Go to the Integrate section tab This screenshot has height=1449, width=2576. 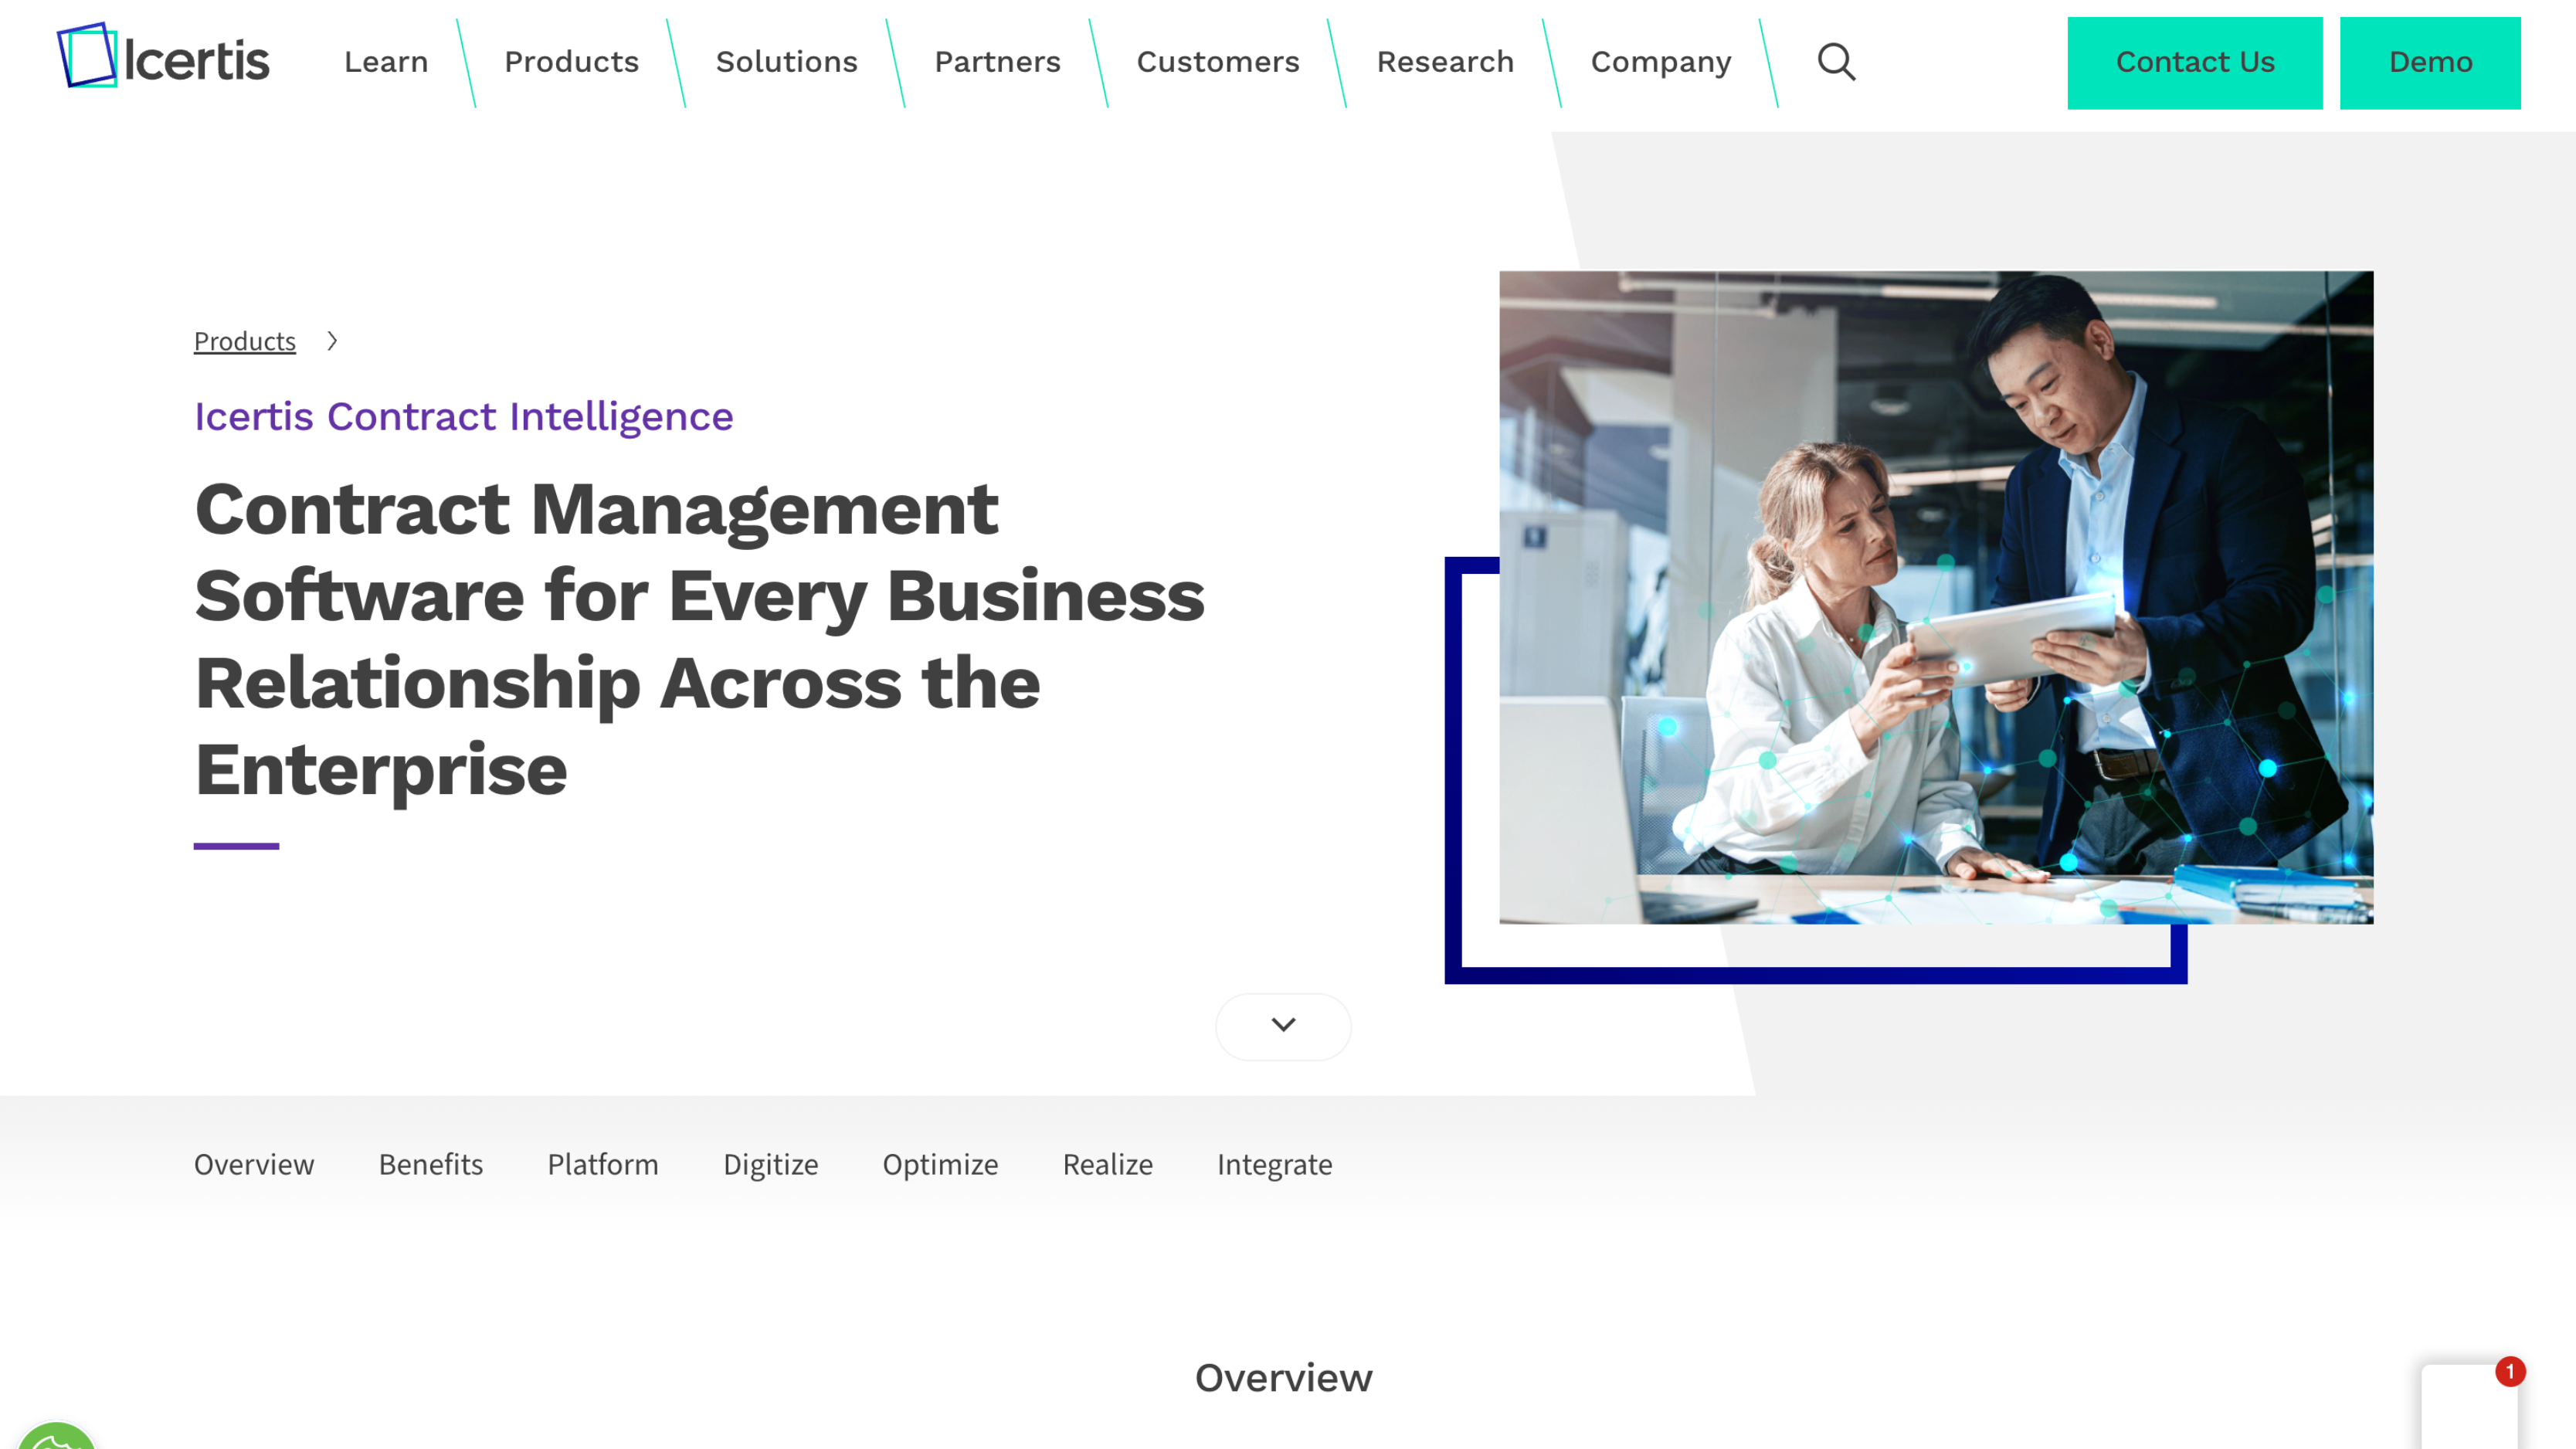[x=1274, y=1164]
